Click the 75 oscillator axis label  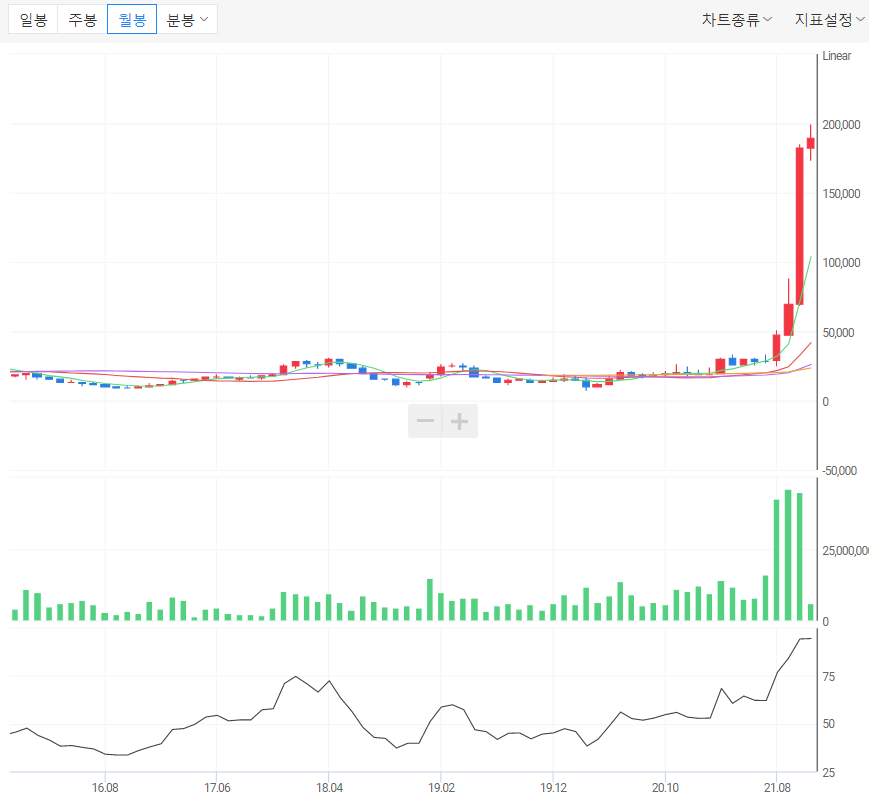(x=829, y=677)
